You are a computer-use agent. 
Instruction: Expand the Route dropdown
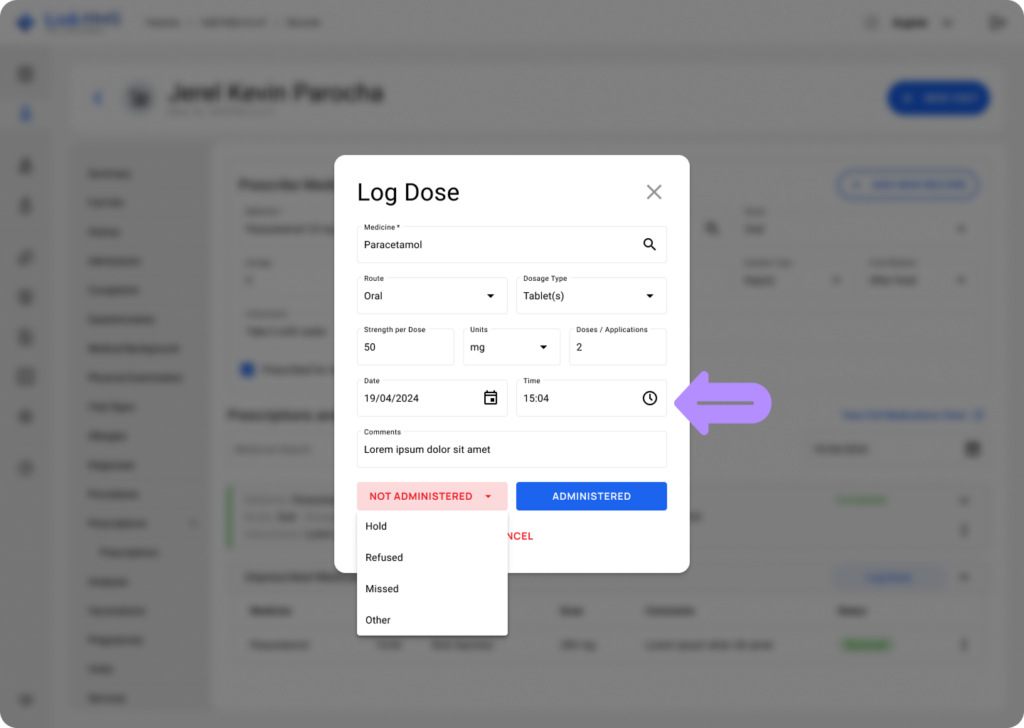pos(490,296)
